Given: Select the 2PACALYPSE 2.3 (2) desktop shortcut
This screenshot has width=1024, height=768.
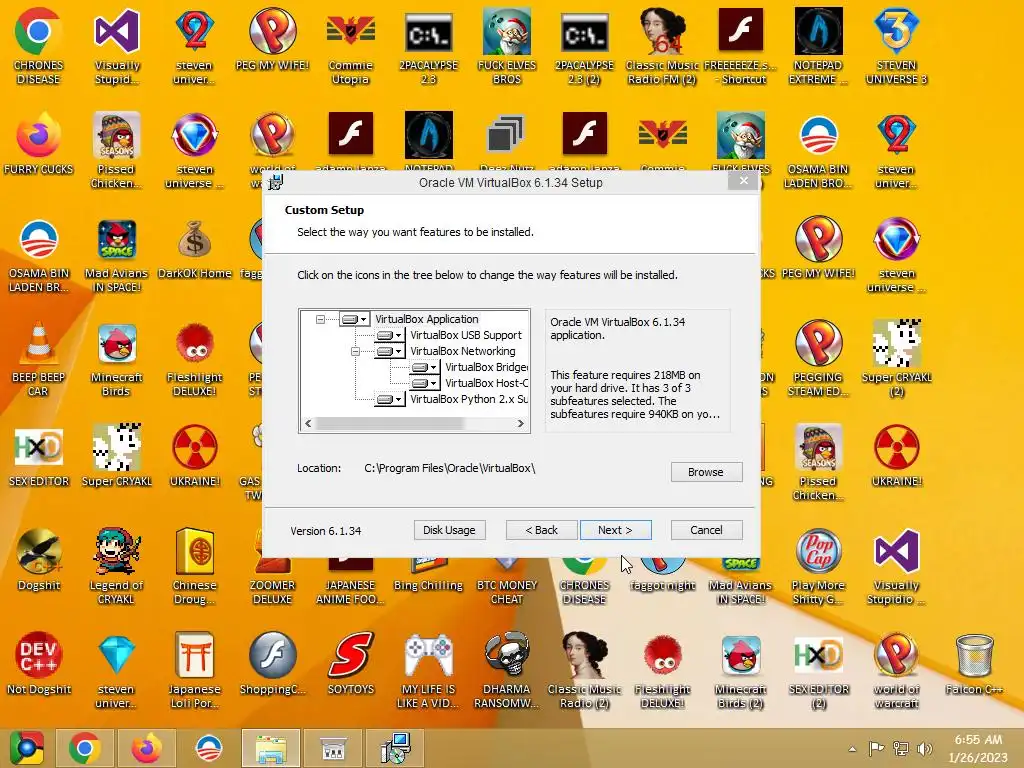Looking at the screenshot, I should [584, 47].
